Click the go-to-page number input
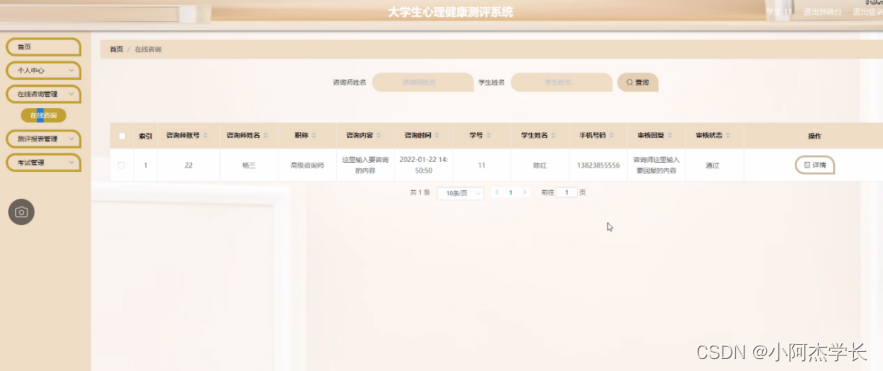The width and height of the screenshot is (883, 371). tap(567, 193)
